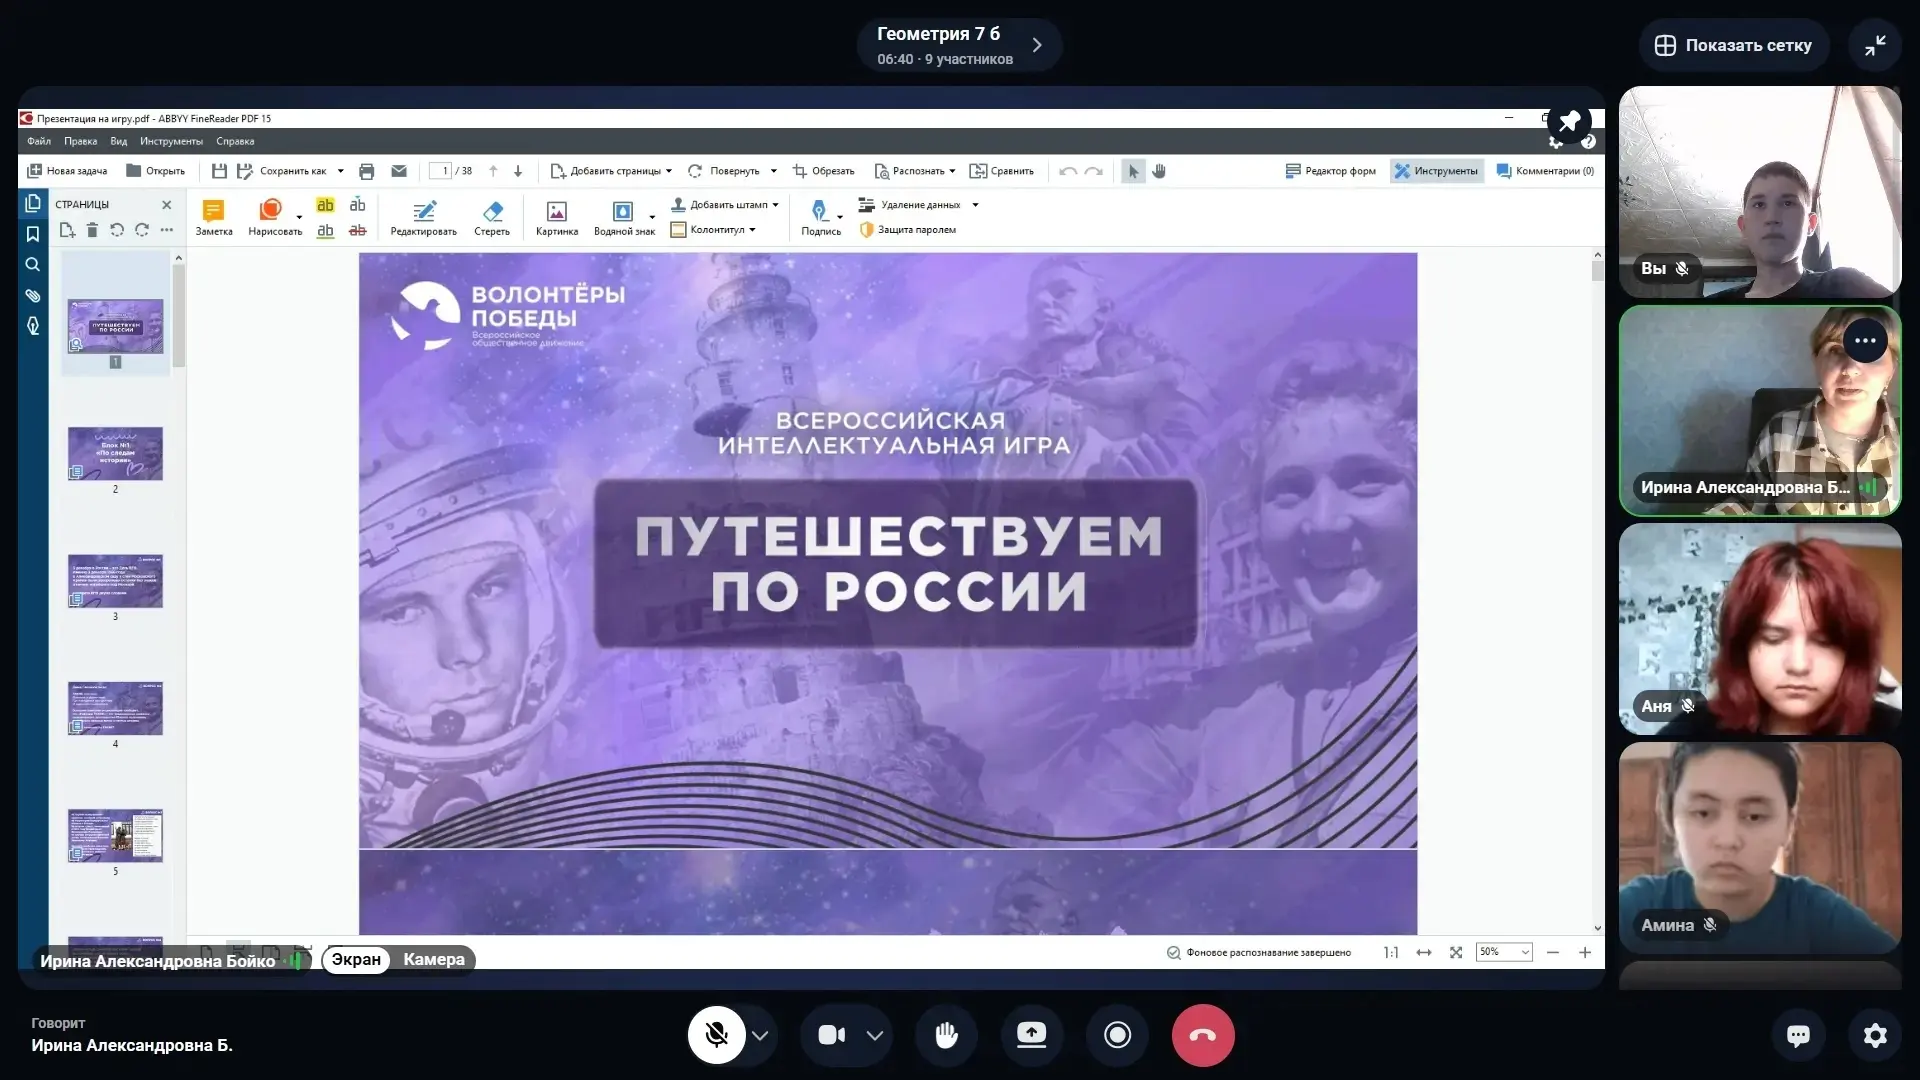
Task: Click Подпись signature tool
Action: click(x=821, y=217)
